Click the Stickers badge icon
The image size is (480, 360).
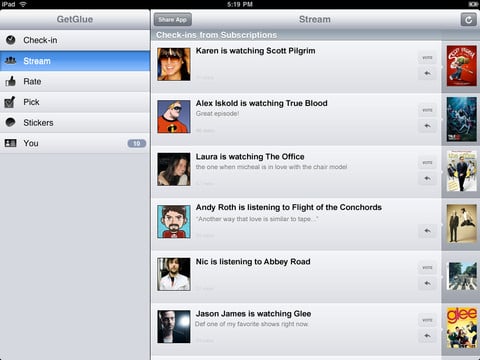(11, 122)
